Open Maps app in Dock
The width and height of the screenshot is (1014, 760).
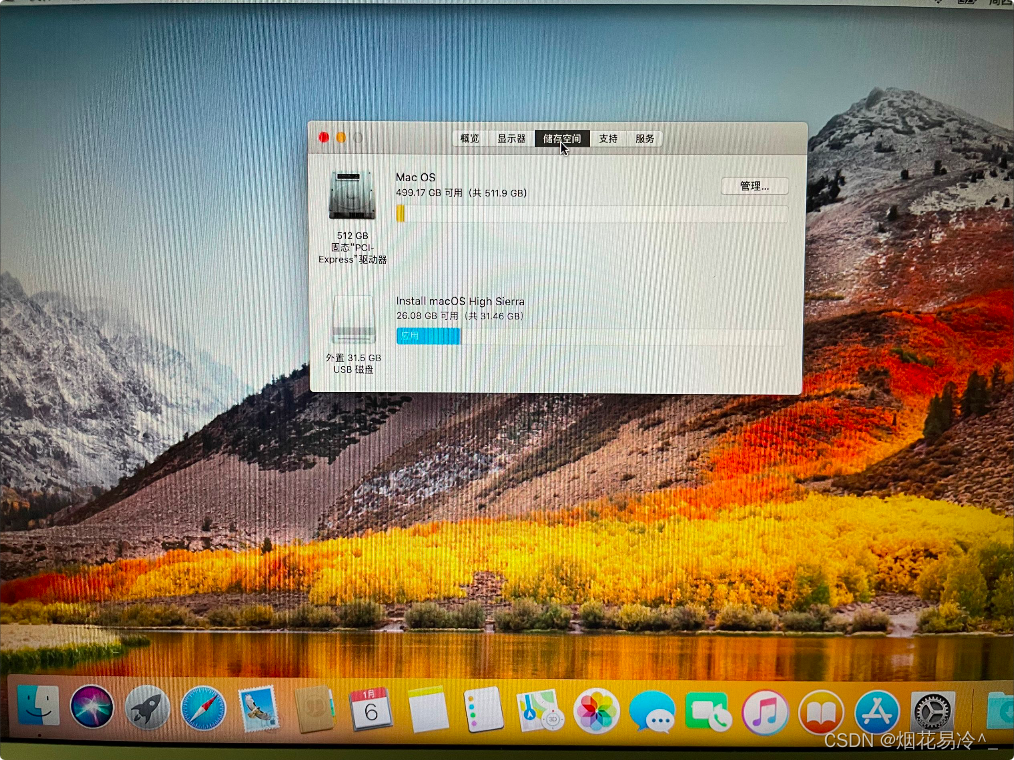point(539,711)
